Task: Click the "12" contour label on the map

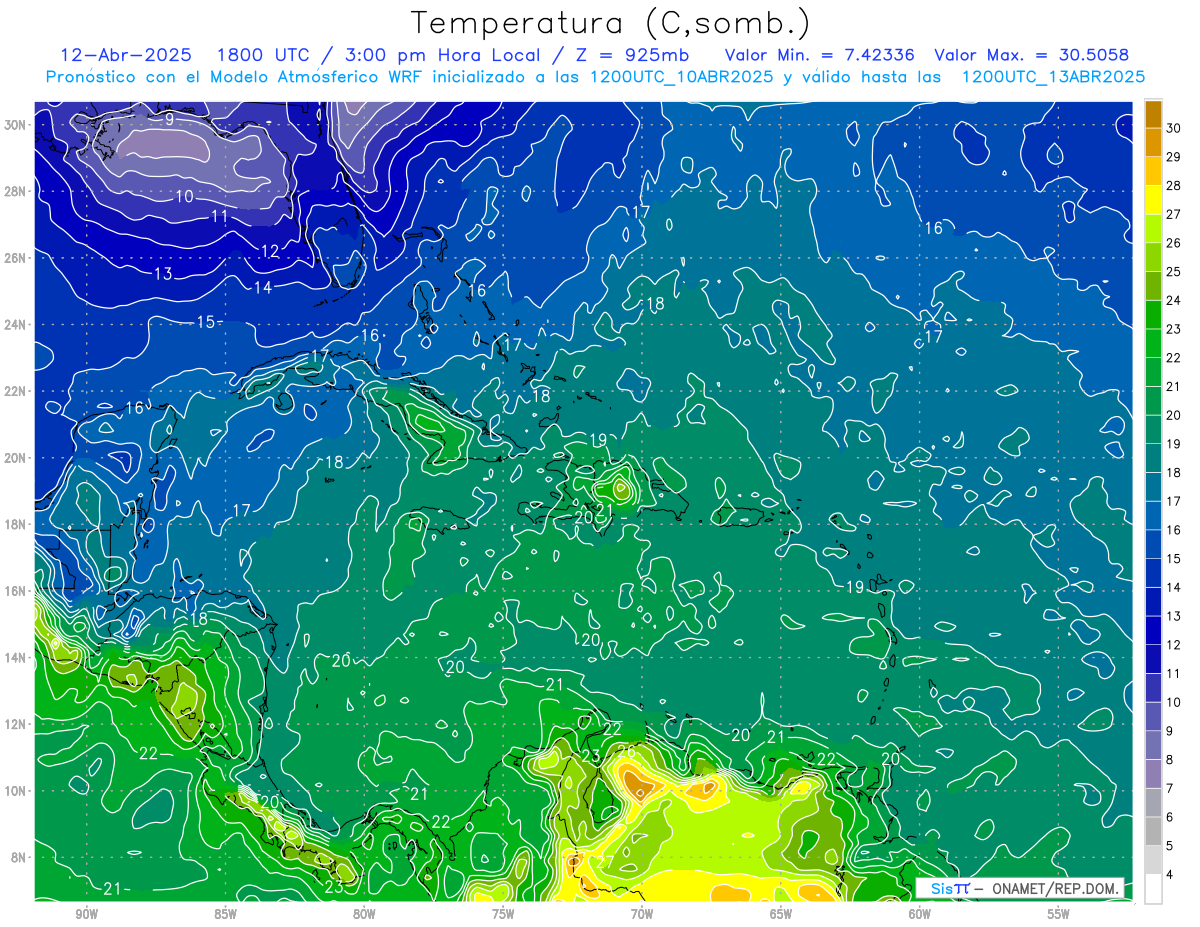Action: [270, 252]
